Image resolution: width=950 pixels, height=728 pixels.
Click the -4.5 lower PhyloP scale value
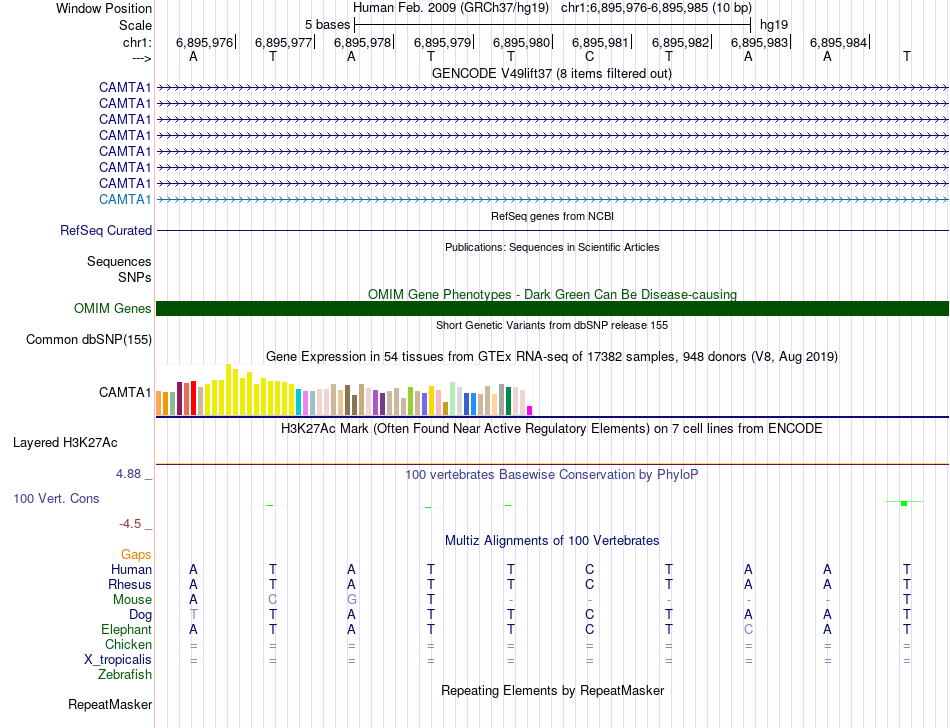click(x=130, y=523)
